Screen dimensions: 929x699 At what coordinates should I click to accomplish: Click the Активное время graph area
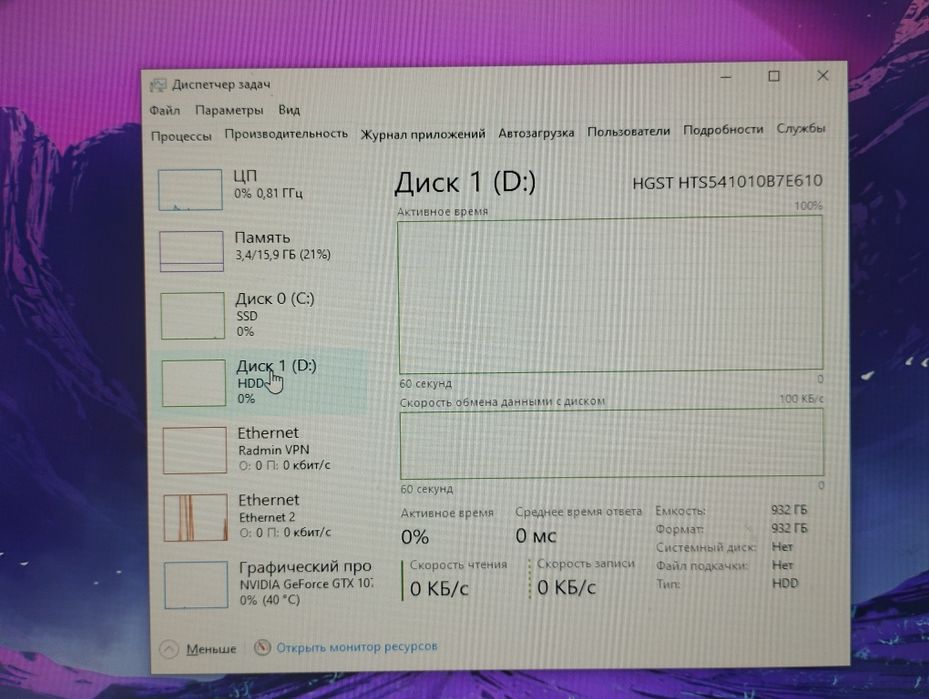[610, 295]
